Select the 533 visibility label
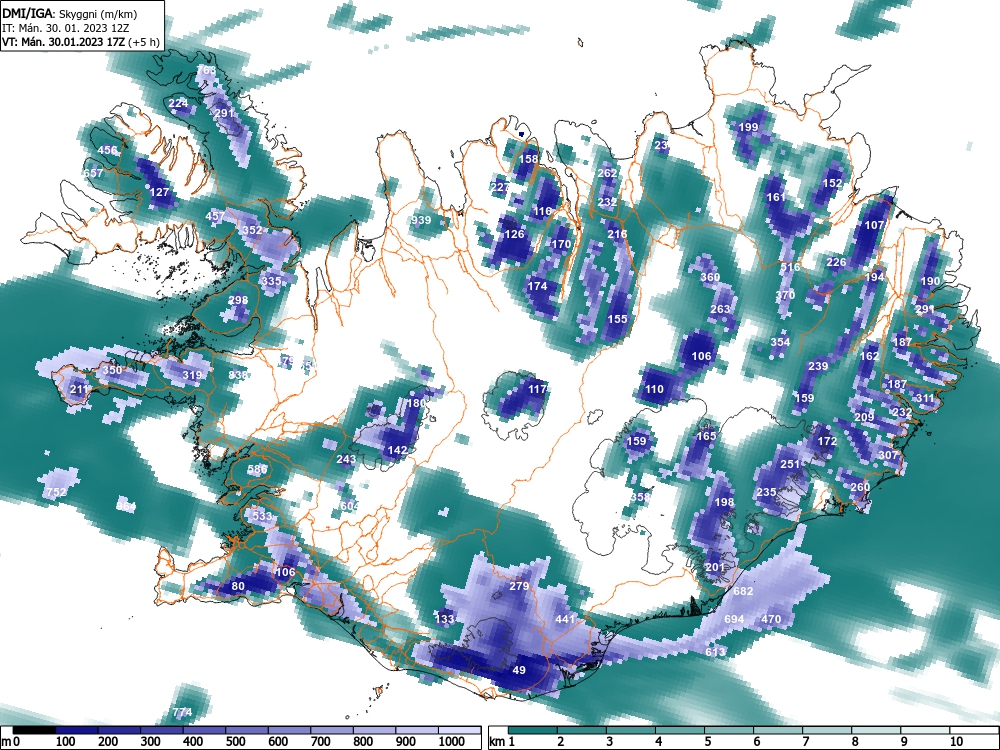 tap(262, 516)
